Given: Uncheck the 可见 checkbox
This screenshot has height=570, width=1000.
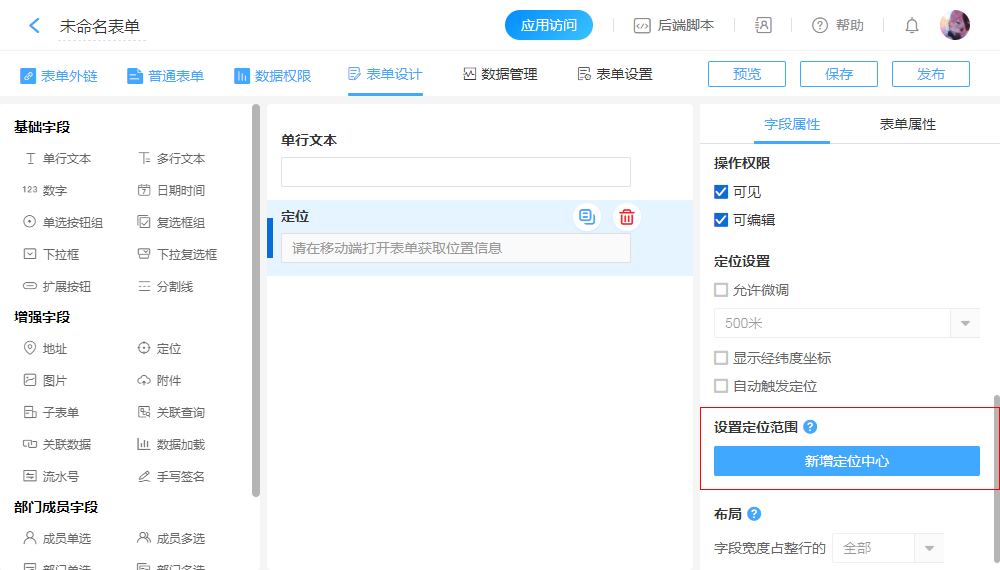Looking at the screenshot, I should pyautogui.click(x=721, y=192).
